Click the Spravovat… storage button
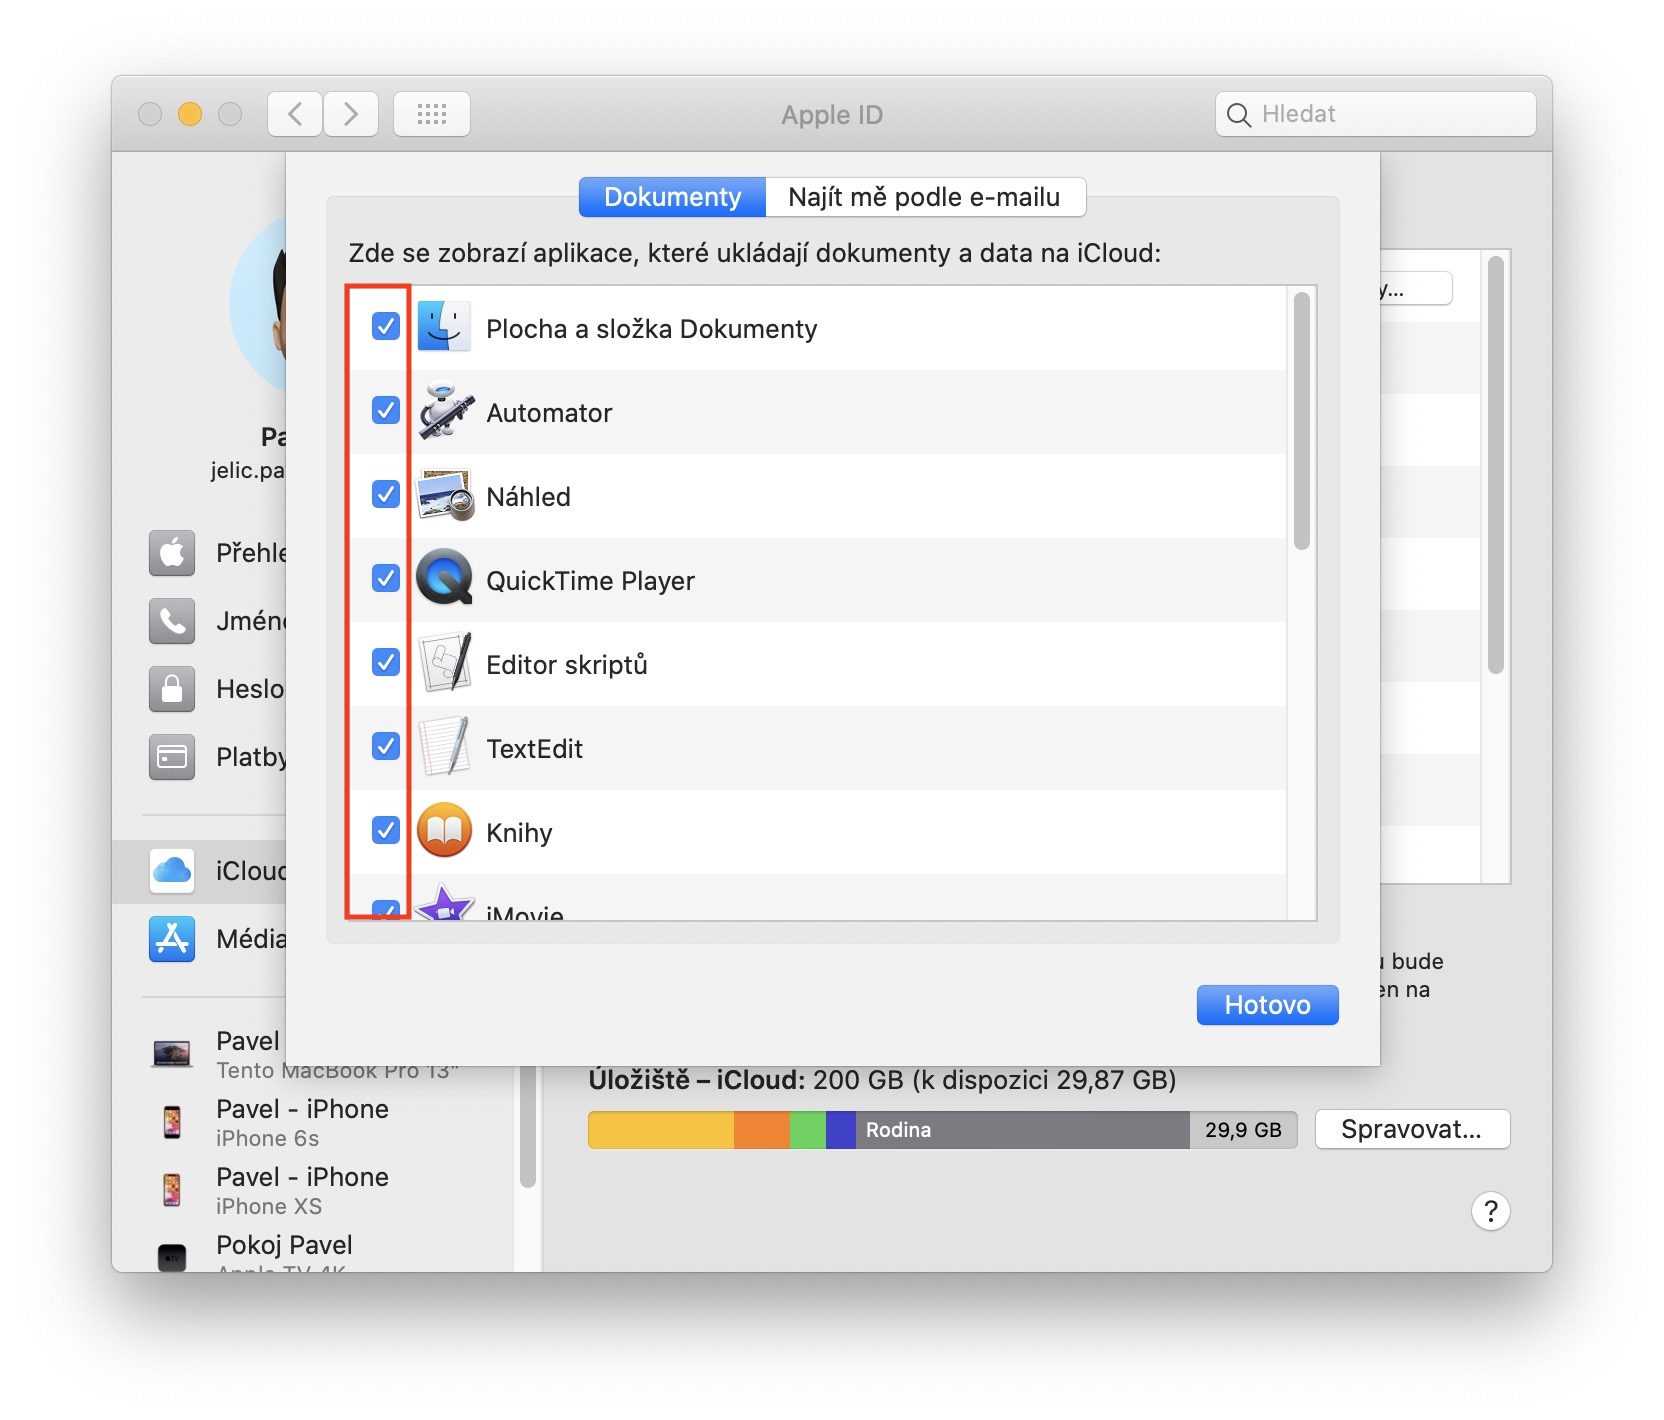 click(1412, 1129)
